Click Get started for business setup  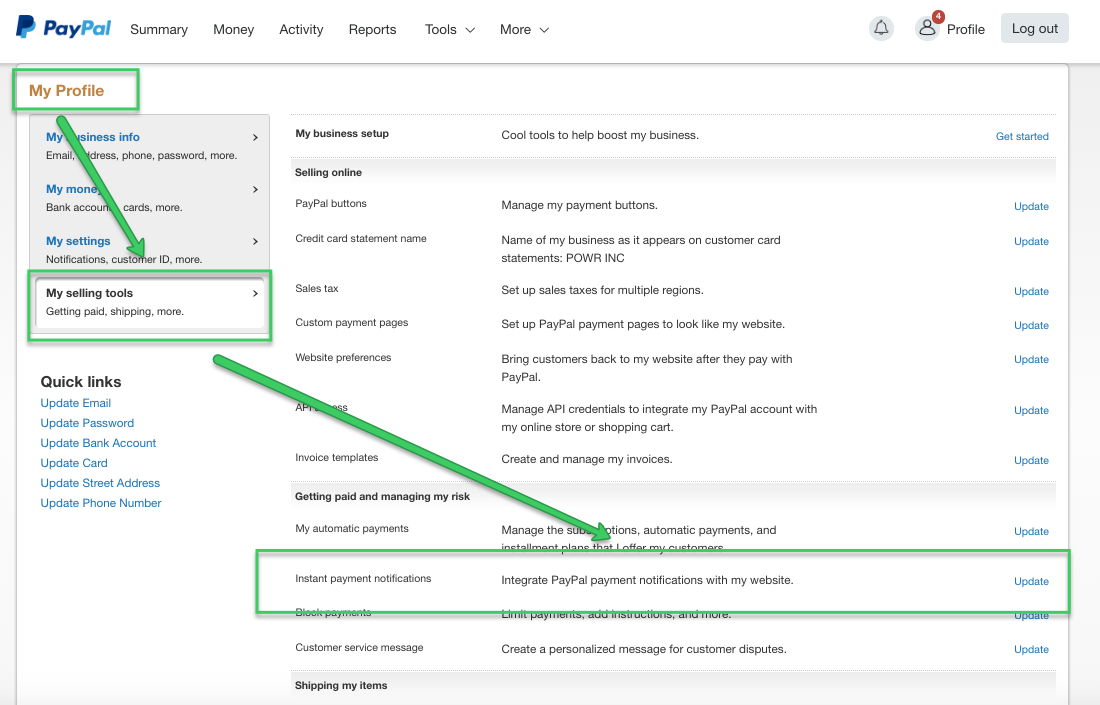1022,136
